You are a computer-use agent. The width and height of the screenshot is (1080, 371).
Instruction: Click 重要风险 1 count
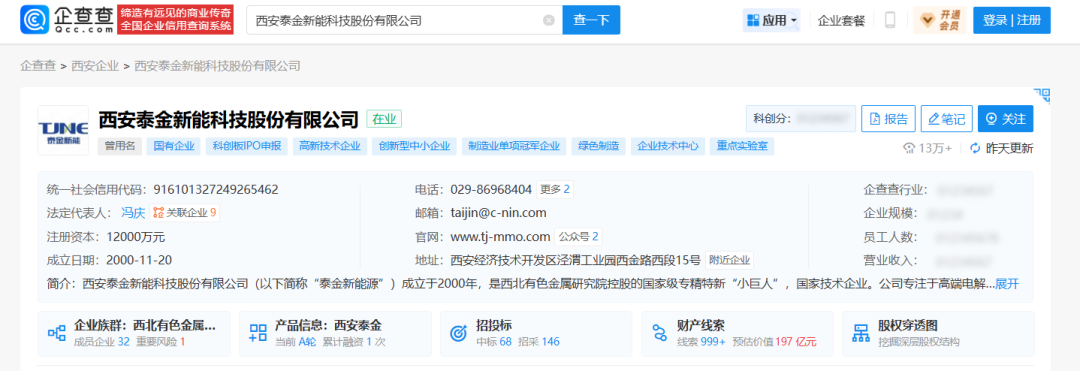coord(160,341)
